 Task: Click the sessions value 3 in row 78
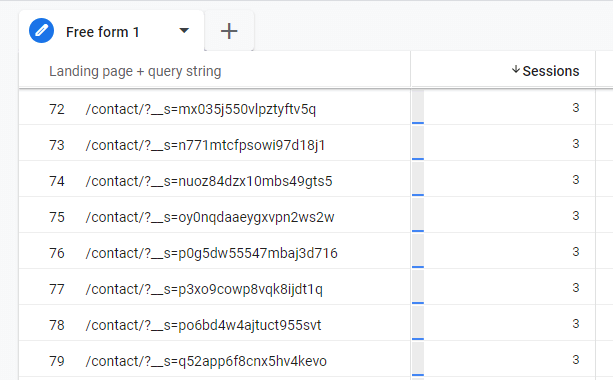575,324
